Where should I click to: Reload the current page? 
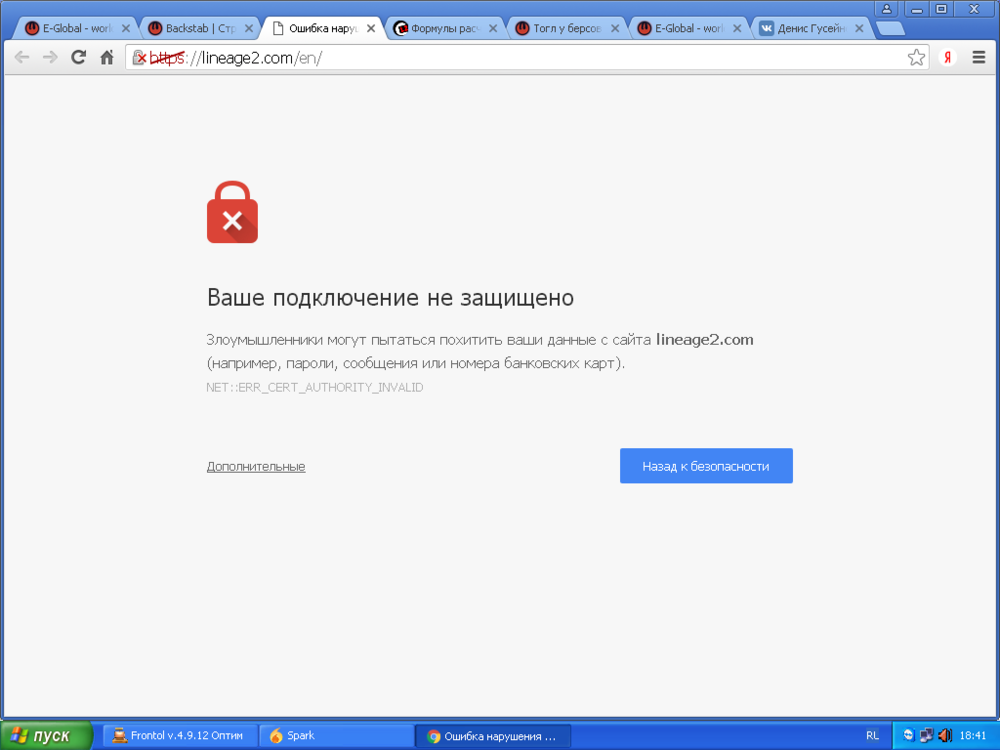tap(78, 57)
